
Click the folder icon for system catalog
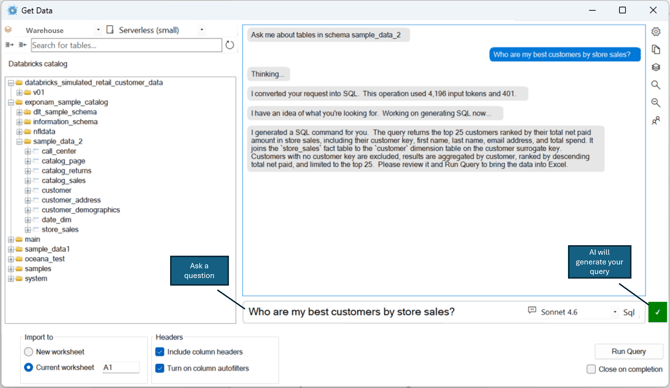pos(19,279)
